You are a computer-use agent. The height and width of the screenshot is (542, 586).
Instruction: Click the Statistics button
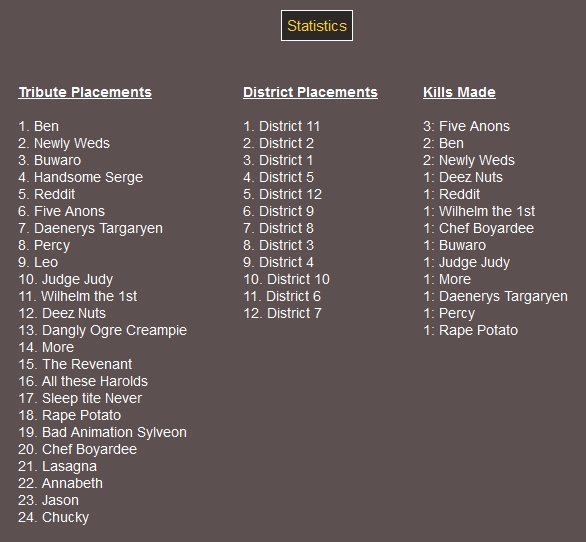pyautogui.click(x=317, y=26)
